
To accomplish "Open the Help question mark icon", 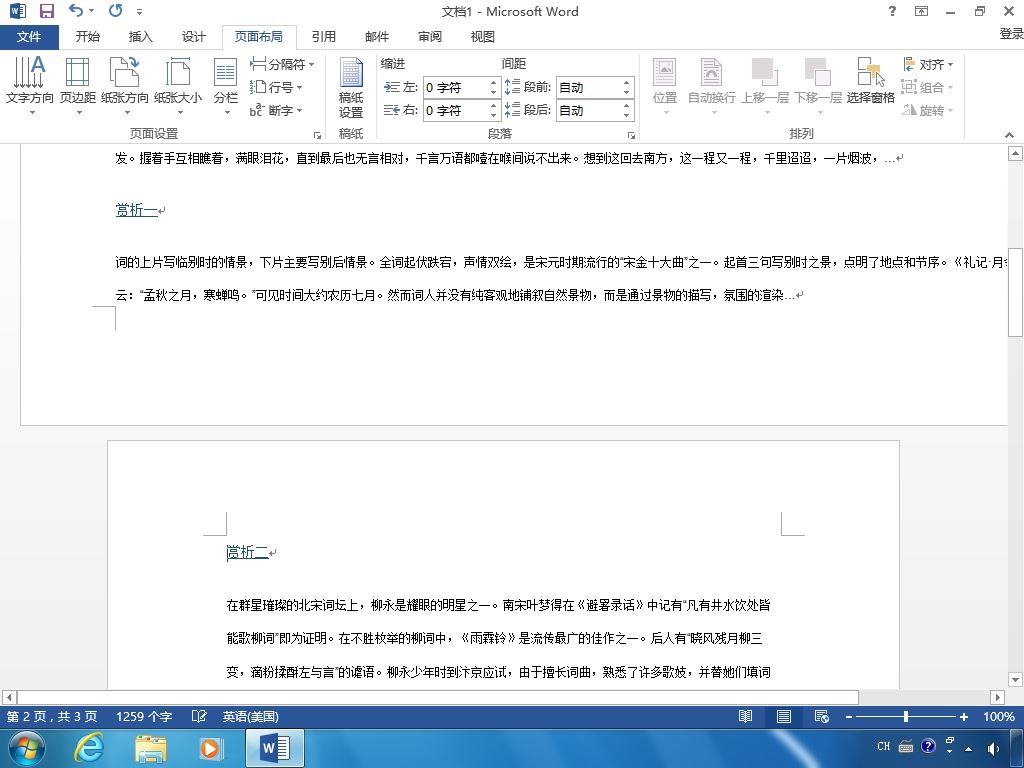I will coord(893,11).
